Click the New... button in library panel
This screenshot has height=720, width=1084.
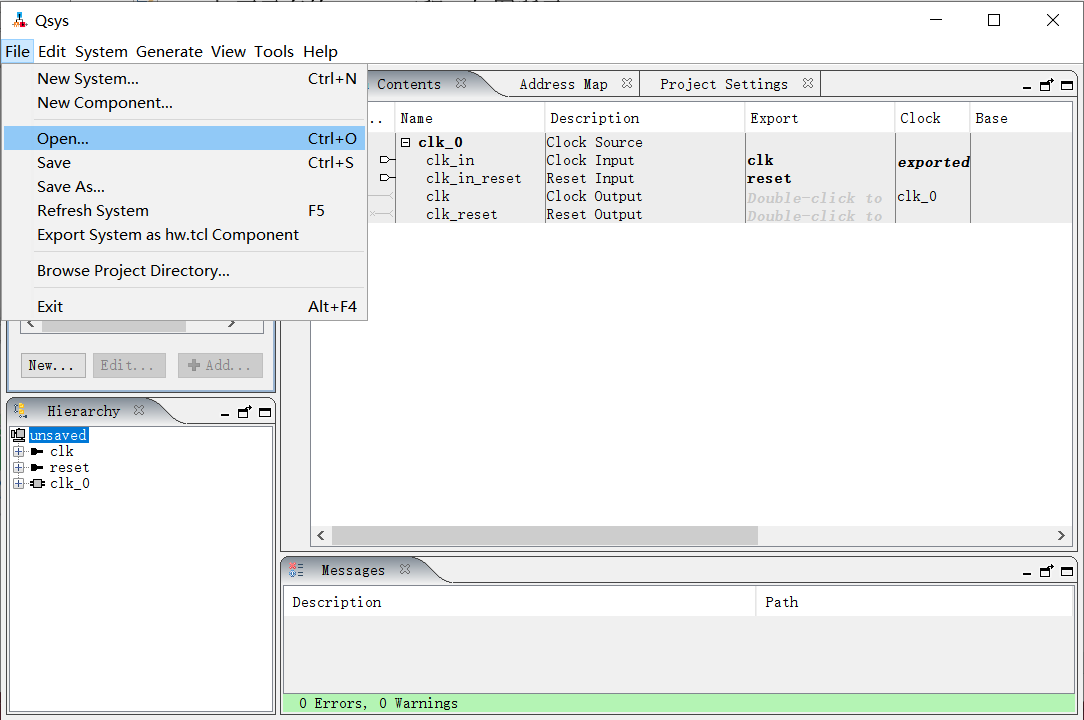pos(52,366)
